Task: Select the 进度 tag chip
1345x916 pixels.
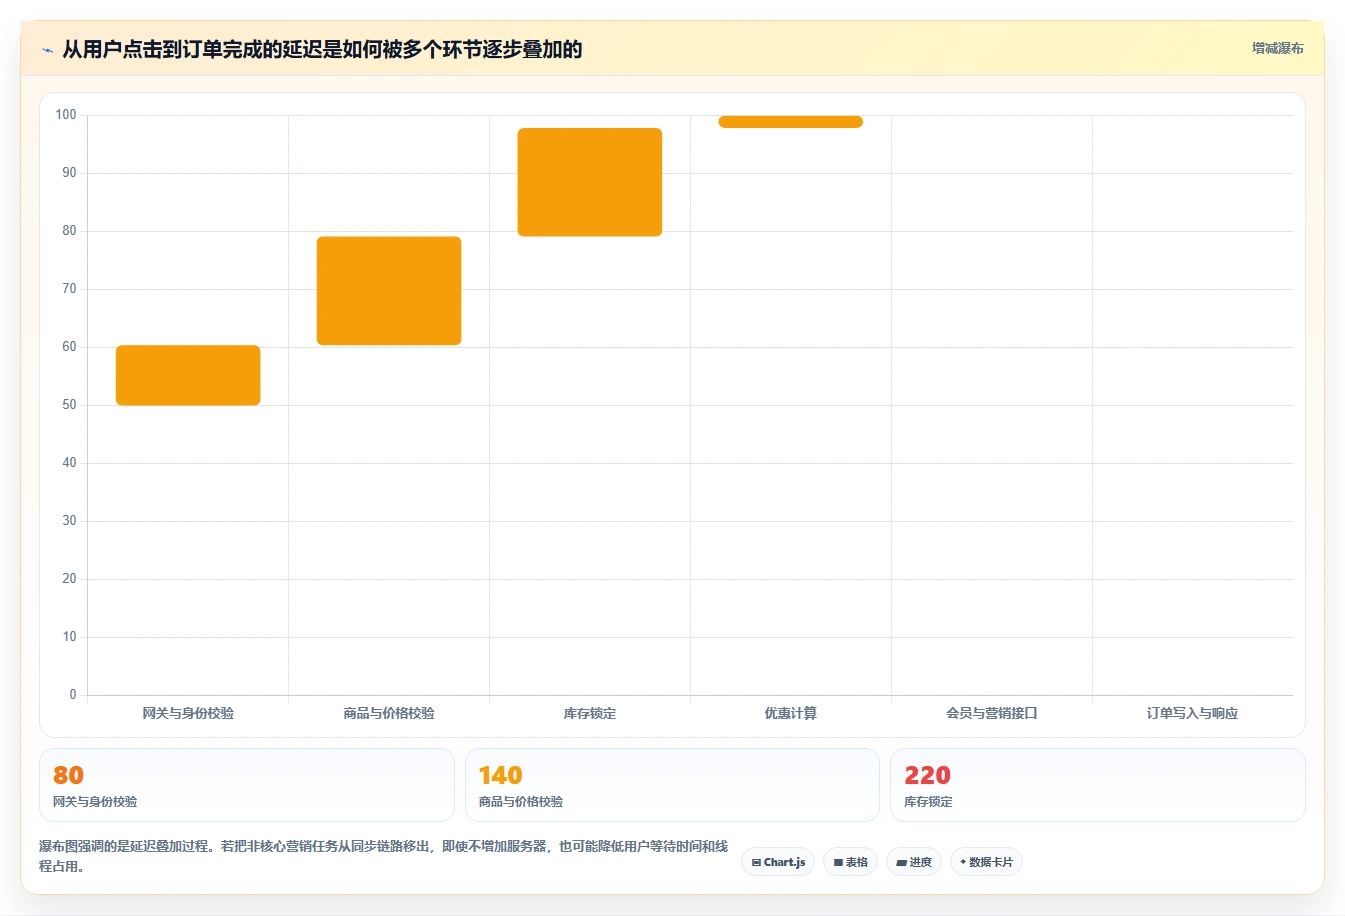Action: (x=914, y=862)
